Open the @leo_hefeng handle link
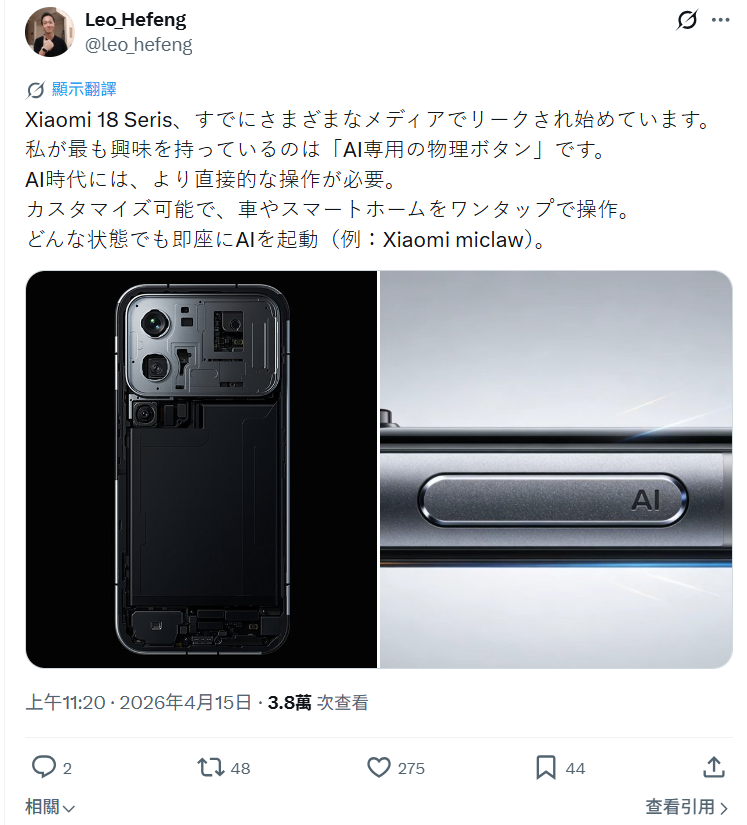747x825 pixels. 139,45
